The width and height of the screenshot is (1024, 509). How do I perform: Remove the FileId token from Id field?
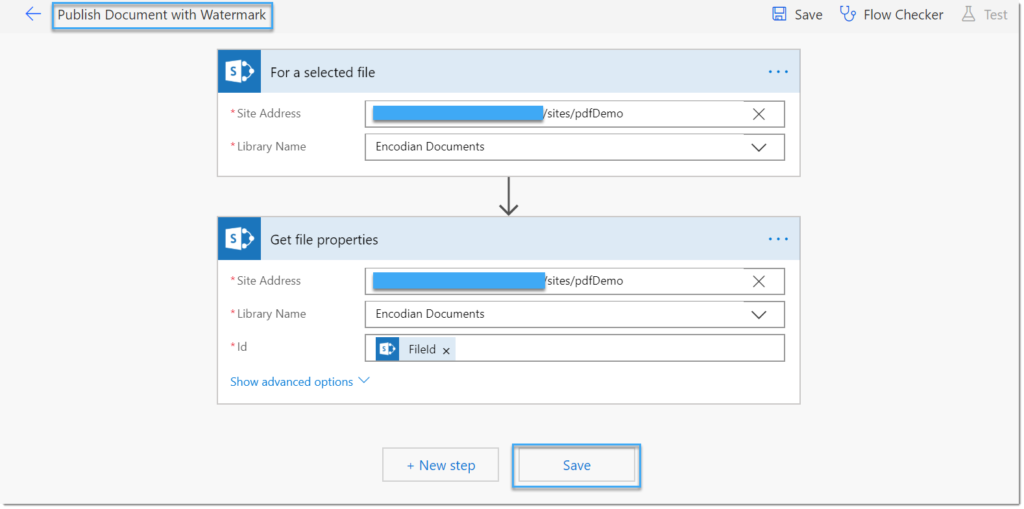(x=446, y=351)
